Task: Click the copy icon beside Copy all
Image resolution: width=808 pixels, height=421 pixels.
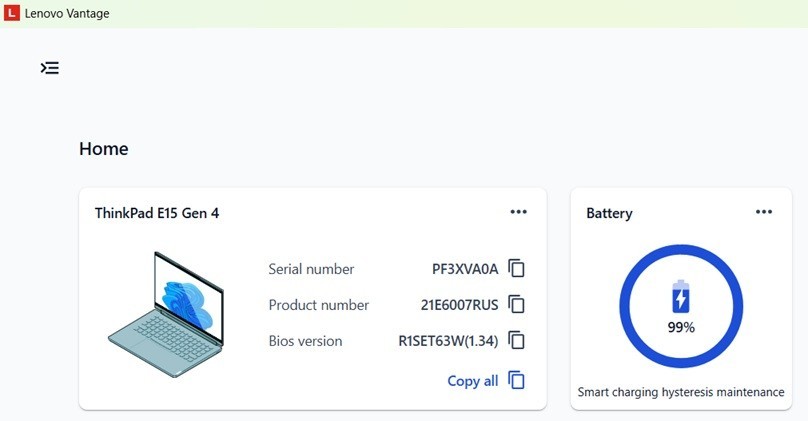Action: click(x=516, y=380)
